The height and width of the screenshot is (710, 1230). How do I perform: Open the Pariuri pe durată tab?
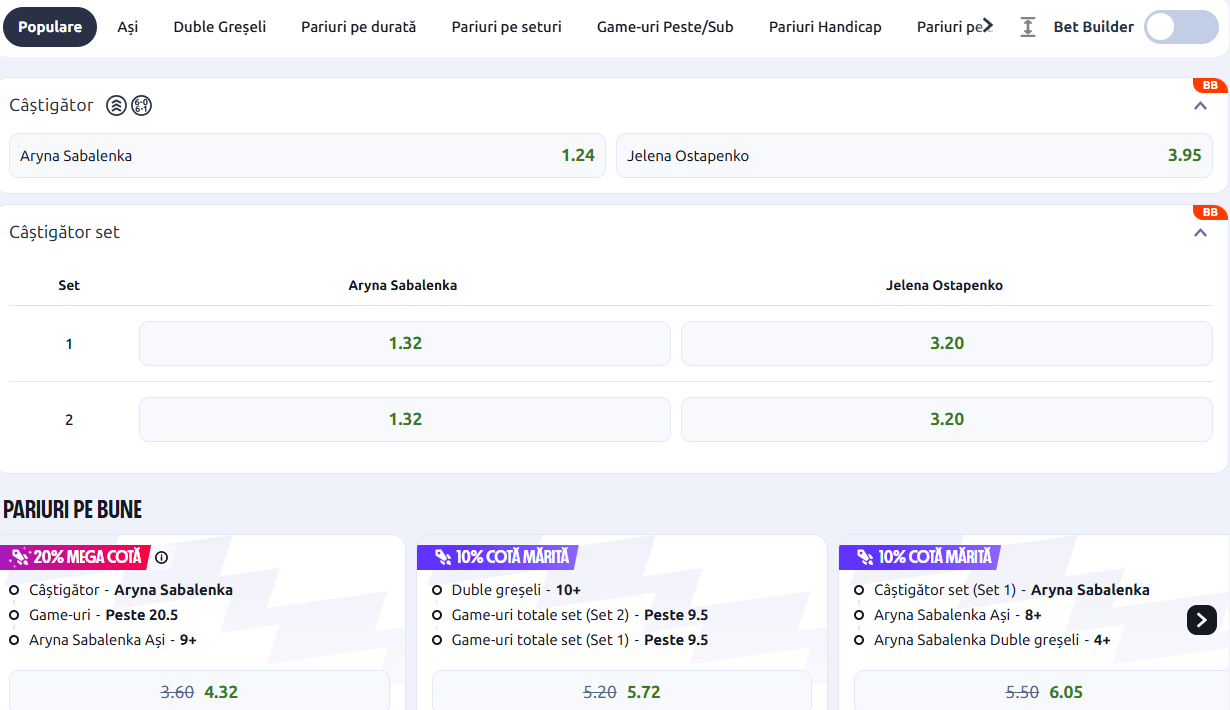pos(359,27)
